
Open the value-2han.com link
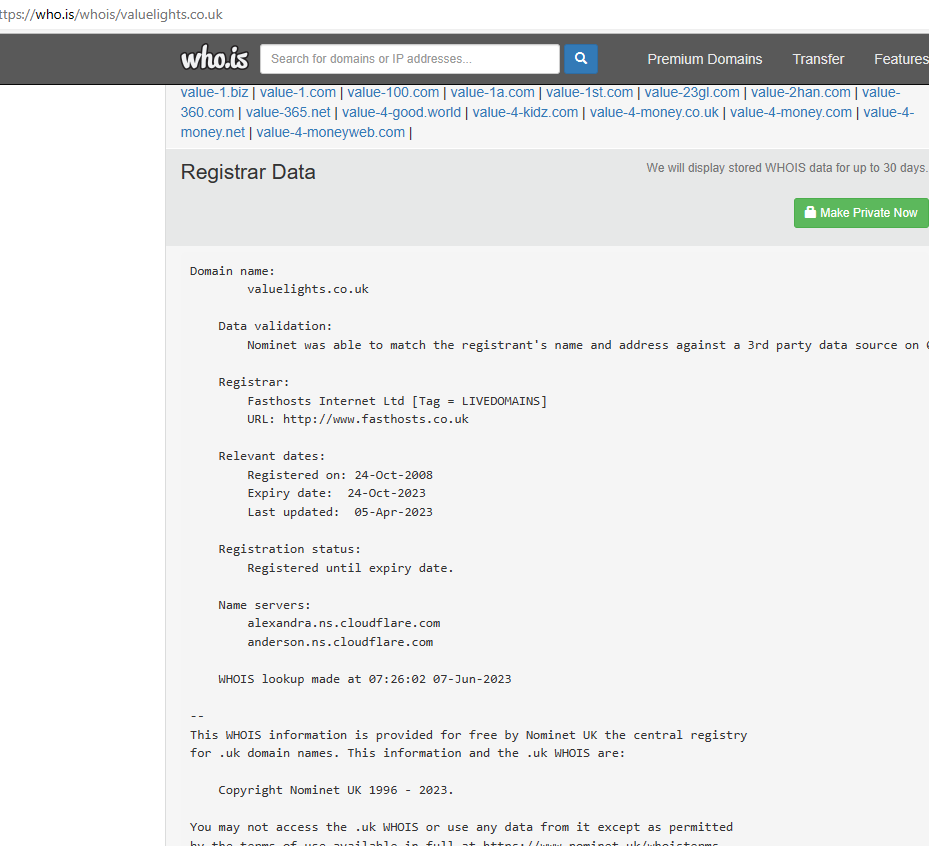pyautogui.click(x=800, y=92)
